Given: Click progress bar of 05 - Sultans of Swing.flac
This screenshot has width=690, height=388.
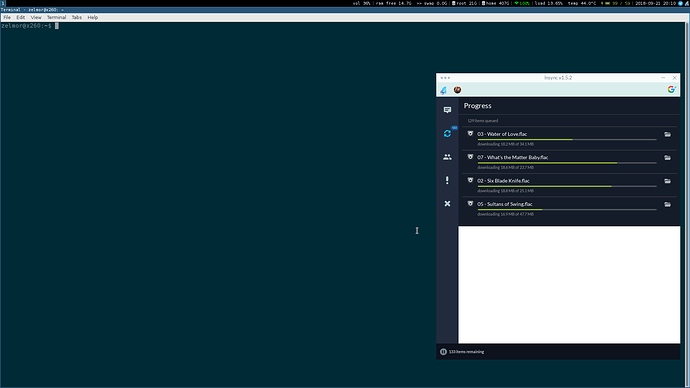Looking at the screenshot, I should point(567,209).
